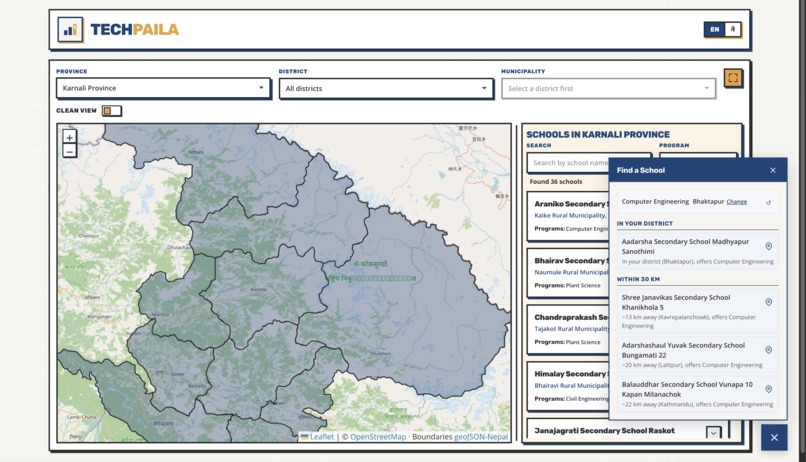Click map pin for Adarshashaul Yuvak Secondary School
The width and height of the screenshot is (806, 462).
click(768, 350)
